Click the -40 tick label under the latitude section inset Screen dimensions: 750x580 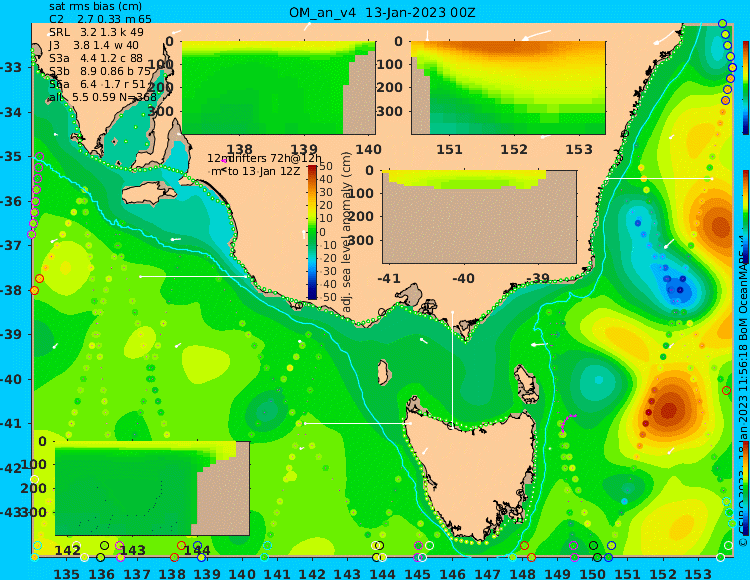click(x=463, y=278)
